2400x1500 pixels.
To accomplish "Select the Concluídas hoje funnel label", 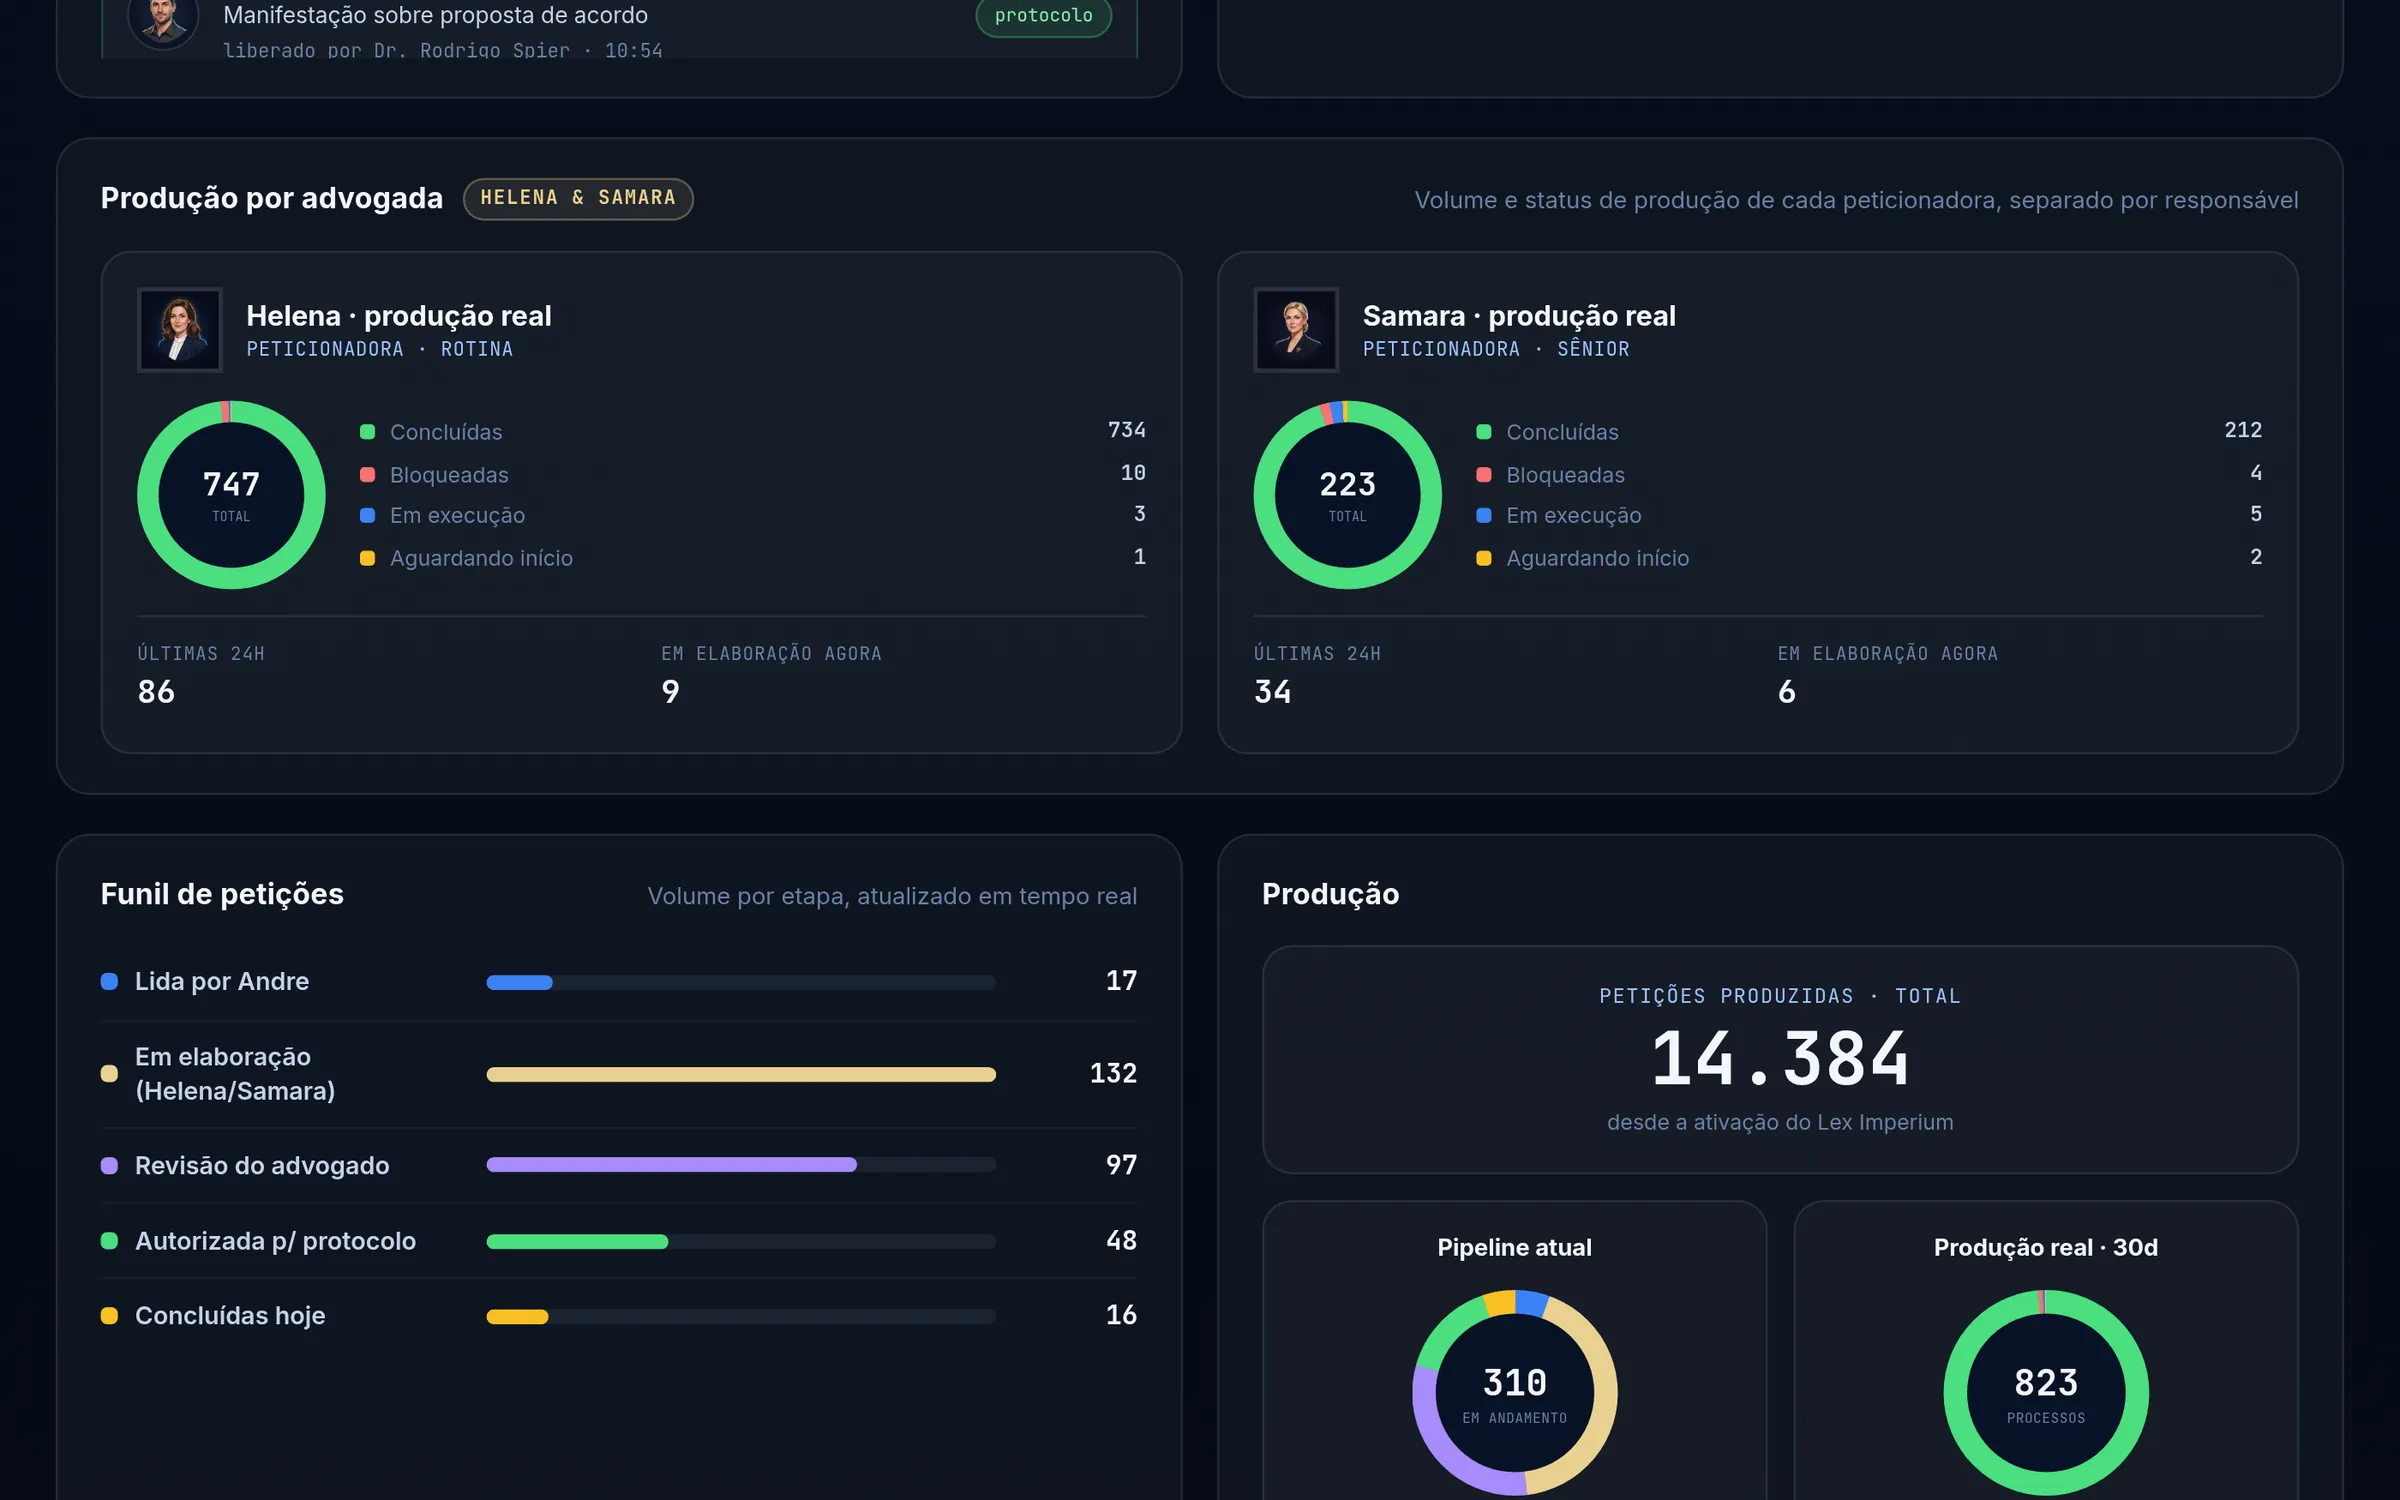I will (230, 1315).
